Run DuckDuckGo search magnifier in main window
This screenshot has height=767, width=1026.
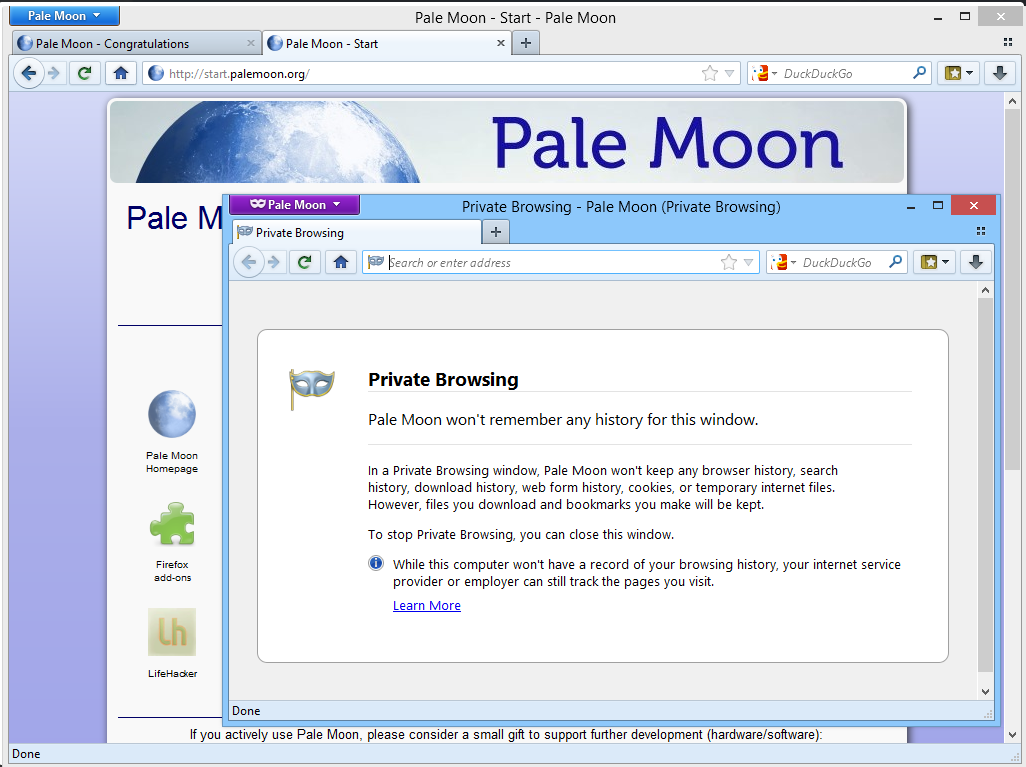click(x=919, y=73)
